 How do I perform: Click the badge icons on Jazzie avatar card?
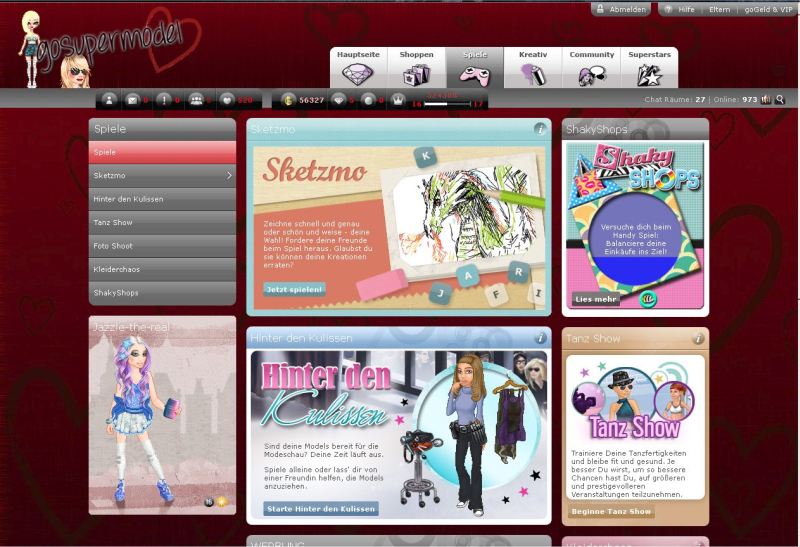[216, 502]
